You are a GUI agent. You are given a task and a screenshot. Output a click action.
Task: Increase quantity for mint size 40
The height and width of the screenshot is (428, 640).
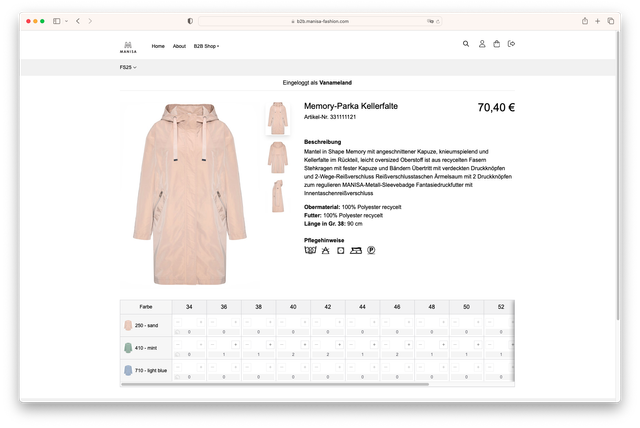(304, 344)
